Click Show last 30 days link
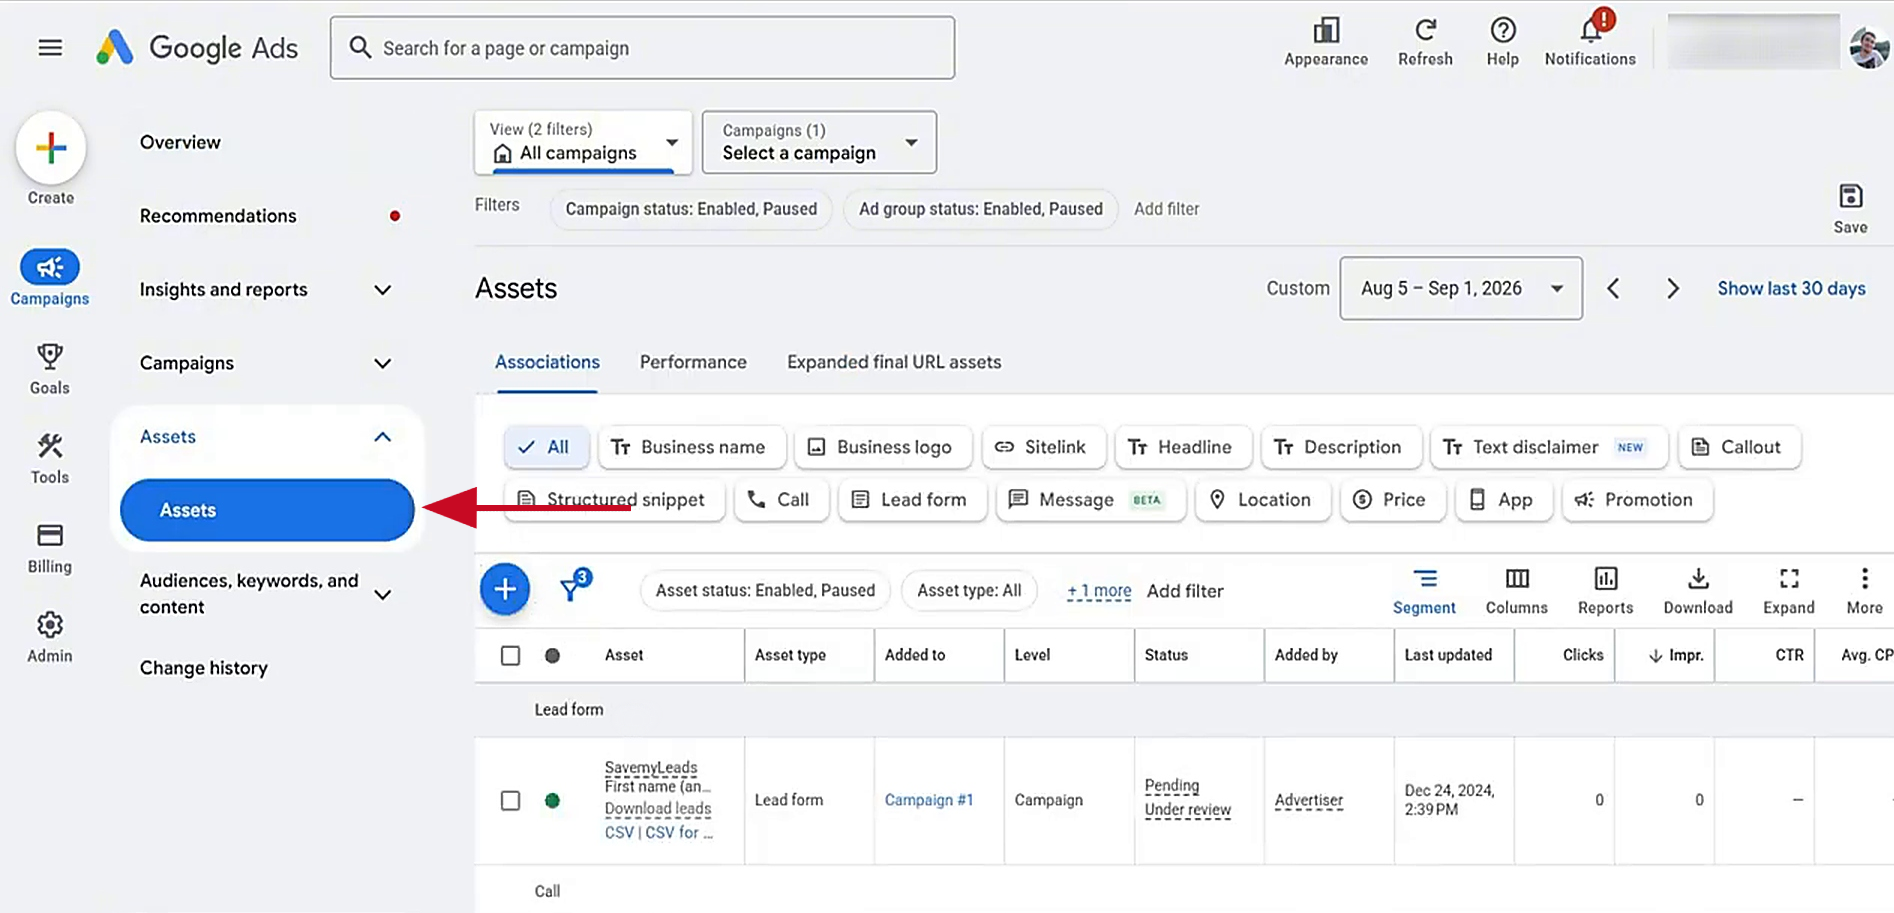 coord(1791,288)
